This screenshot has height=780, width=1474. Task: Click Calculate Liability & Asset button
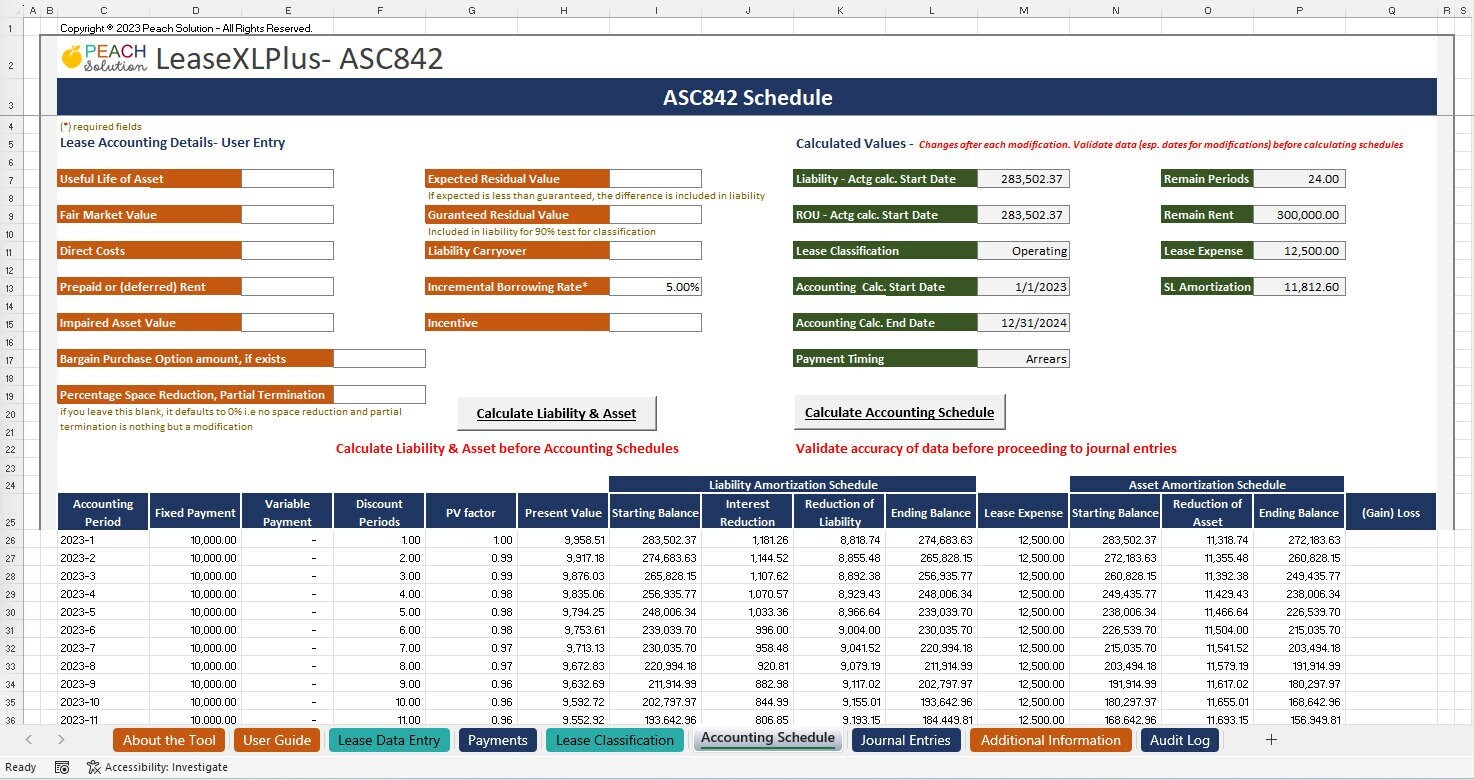tap(556, 413)
